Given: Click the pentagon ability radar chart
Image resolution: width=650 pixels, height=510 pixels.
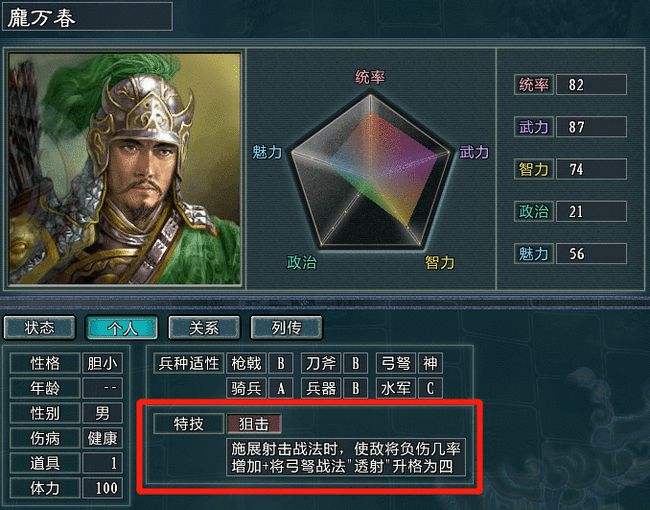Looking at the screenshot, I should pos(370,172).
